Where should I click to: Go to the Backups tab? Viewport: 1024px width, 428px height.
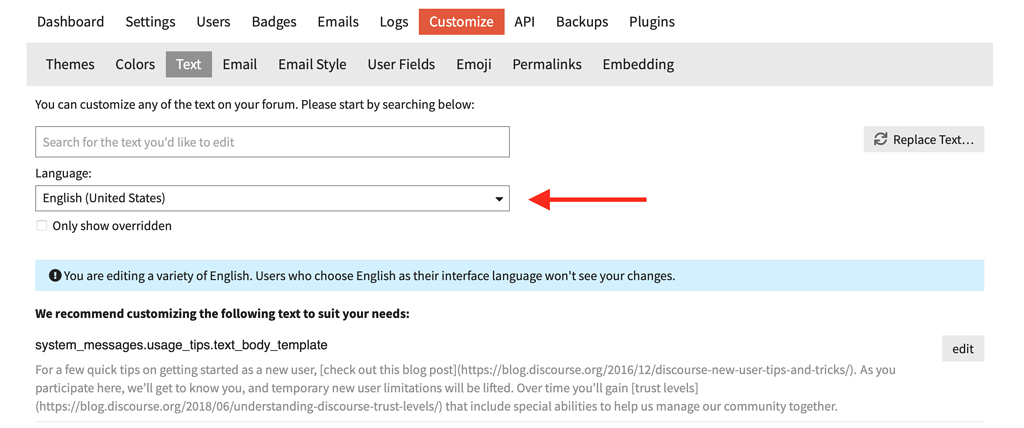point(582,22)
